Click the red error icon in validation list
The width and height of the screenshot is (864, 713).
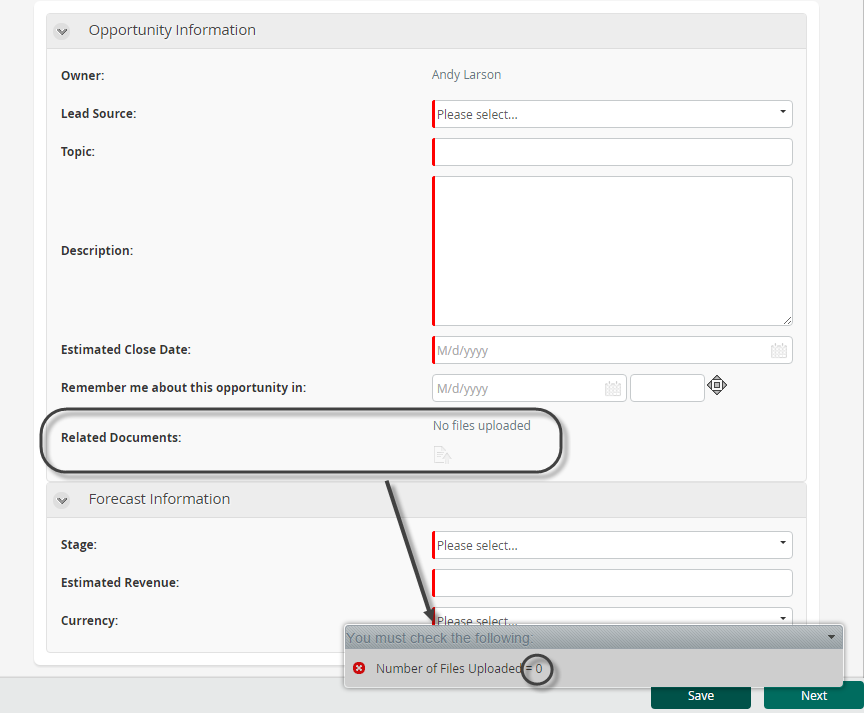359,668
